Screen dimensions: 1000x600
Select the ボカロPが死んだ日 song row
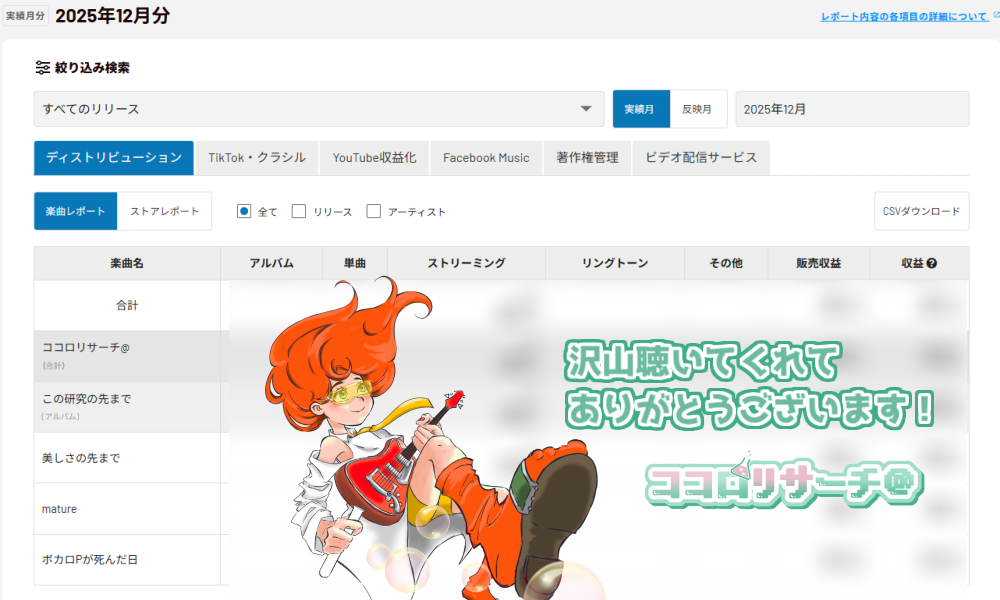pyautogui.click(x=90, y=559)
